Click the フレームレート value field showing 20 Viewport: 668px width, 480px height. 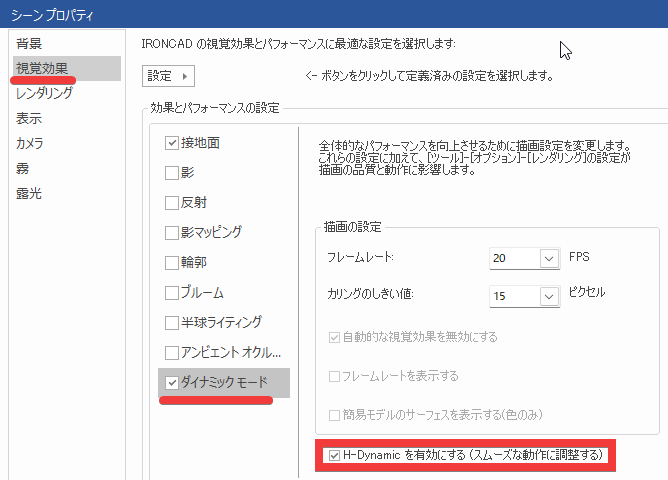pos(515,258)
